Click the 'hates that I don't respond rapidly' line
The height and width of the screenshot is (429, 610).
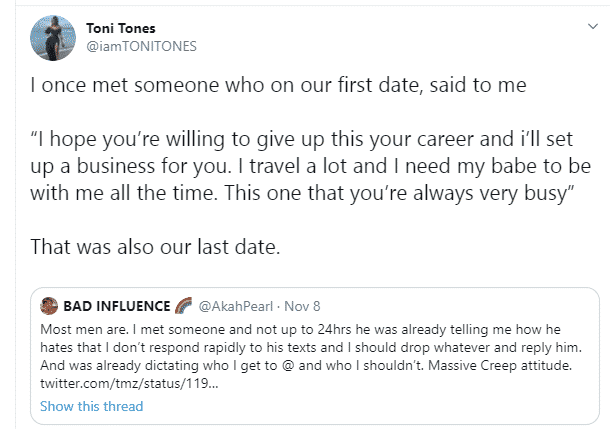pos(311,347)
